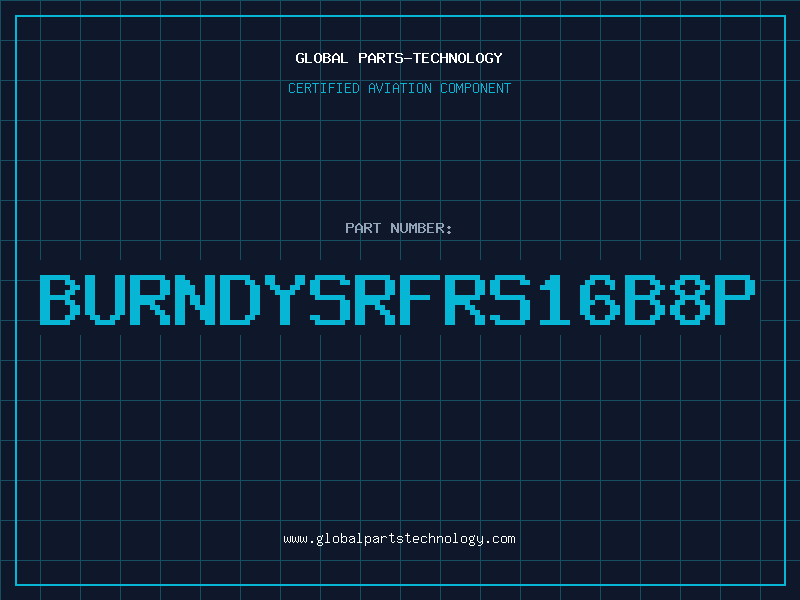
Task: Click the word AVIATION in the subtitle
Action: [x=400, y=88]
